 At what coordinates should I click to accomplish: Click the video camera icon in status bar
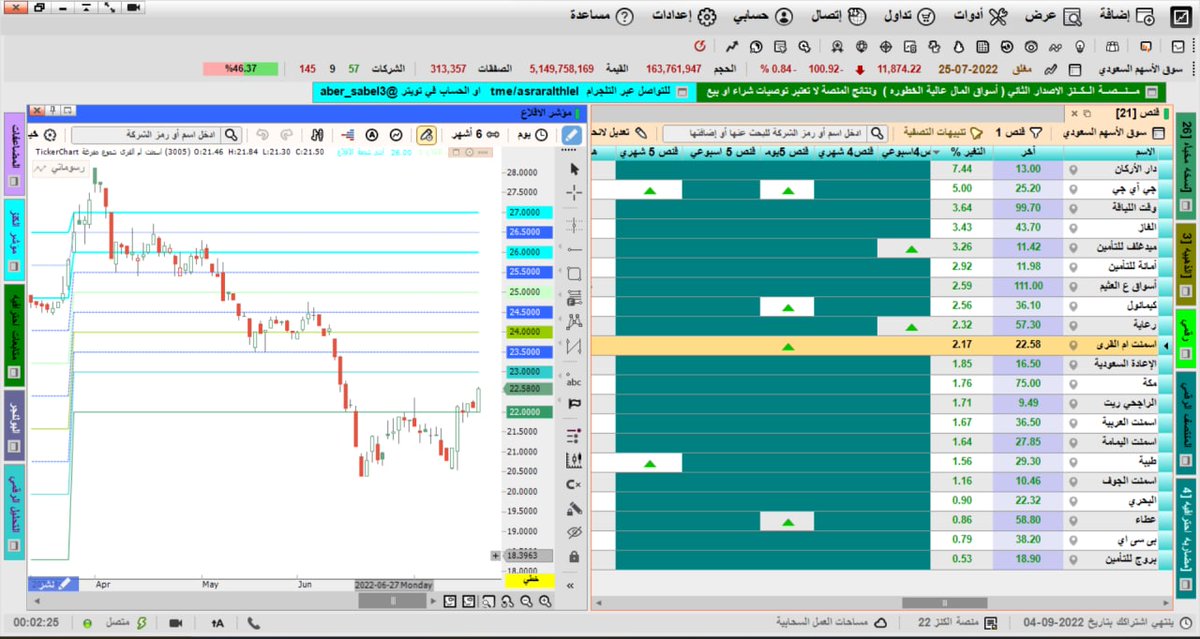[x=174, y=623]
